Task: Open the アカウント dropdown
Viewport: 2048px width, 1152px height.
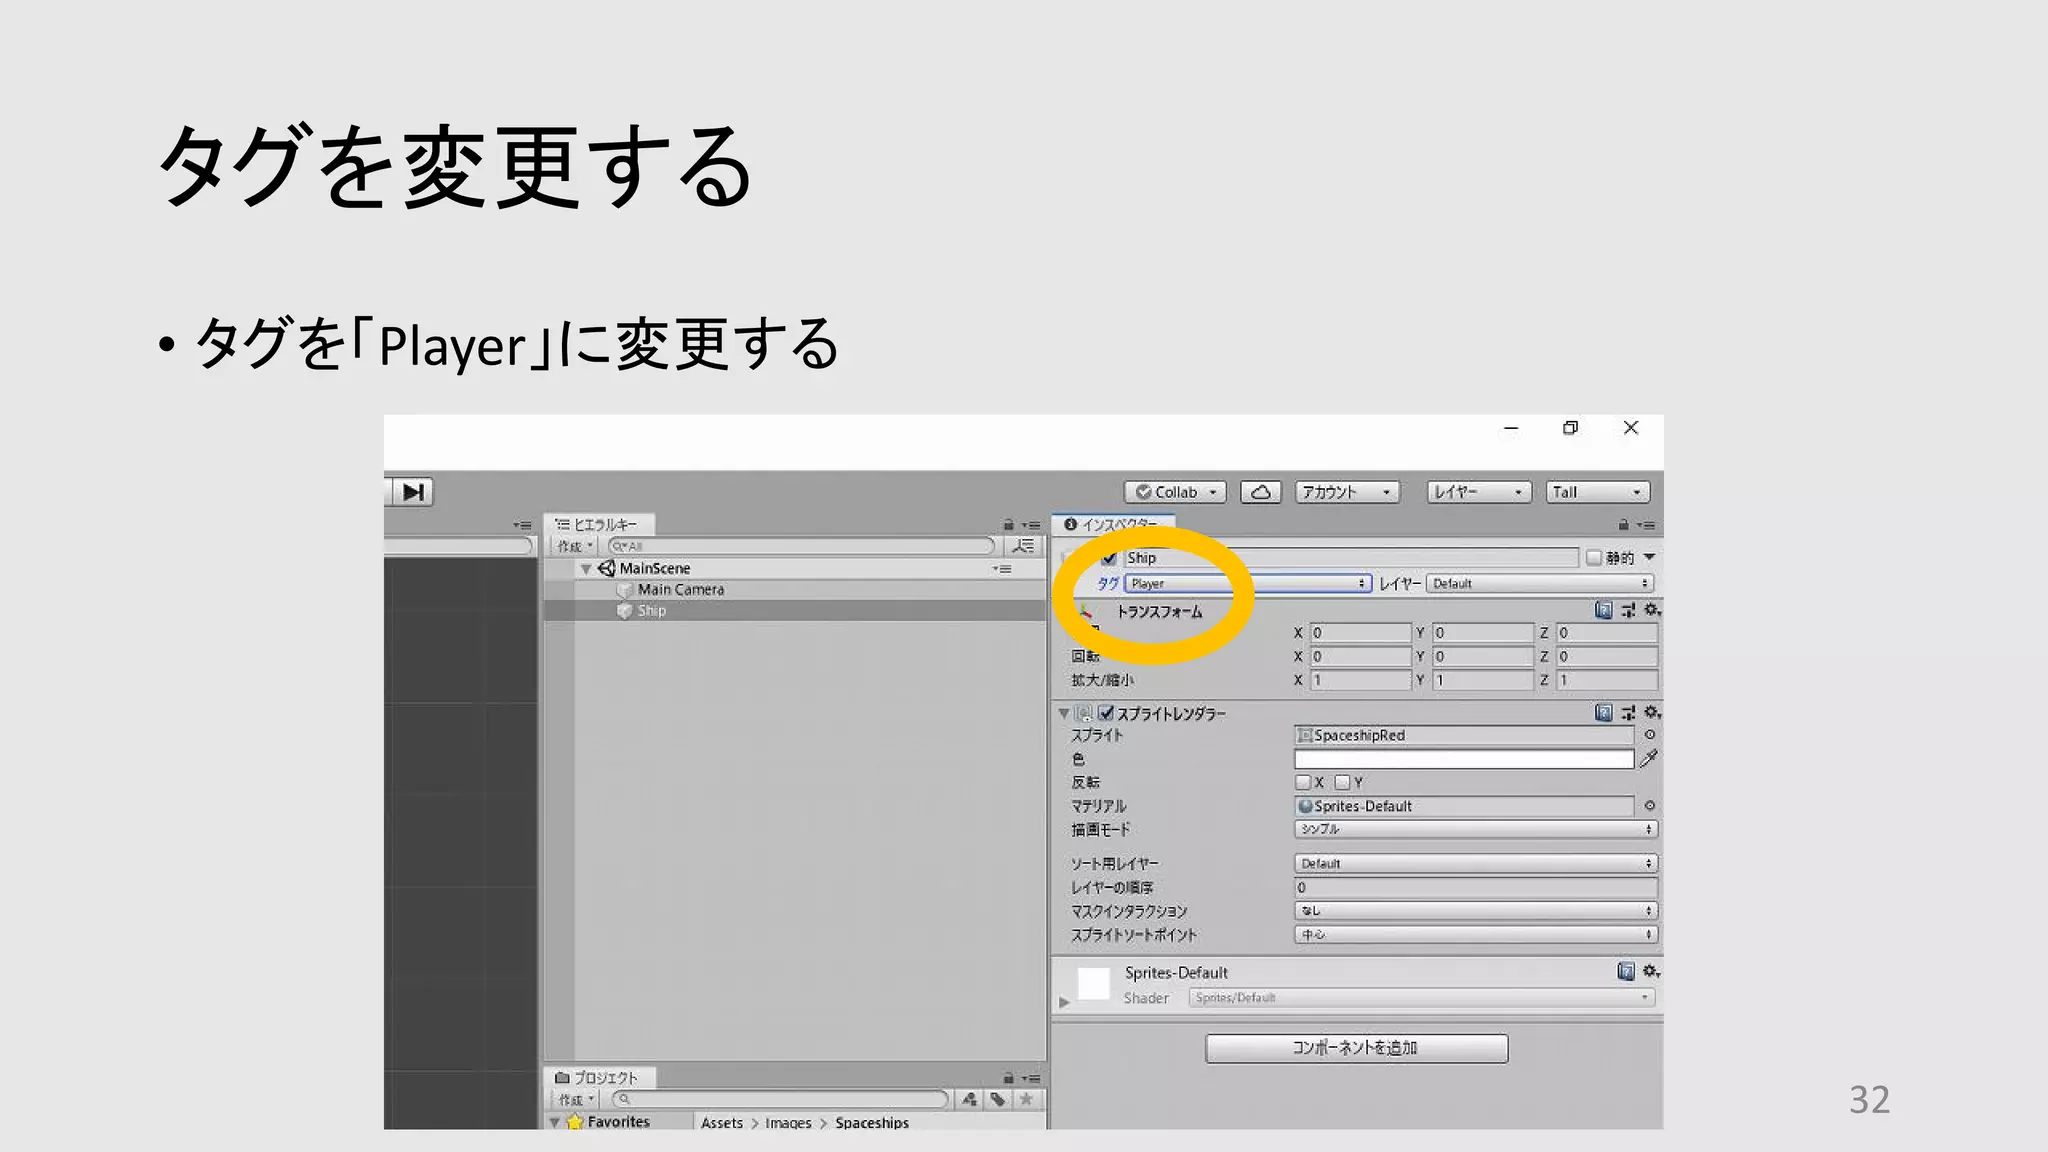Action: (1346, 492)
